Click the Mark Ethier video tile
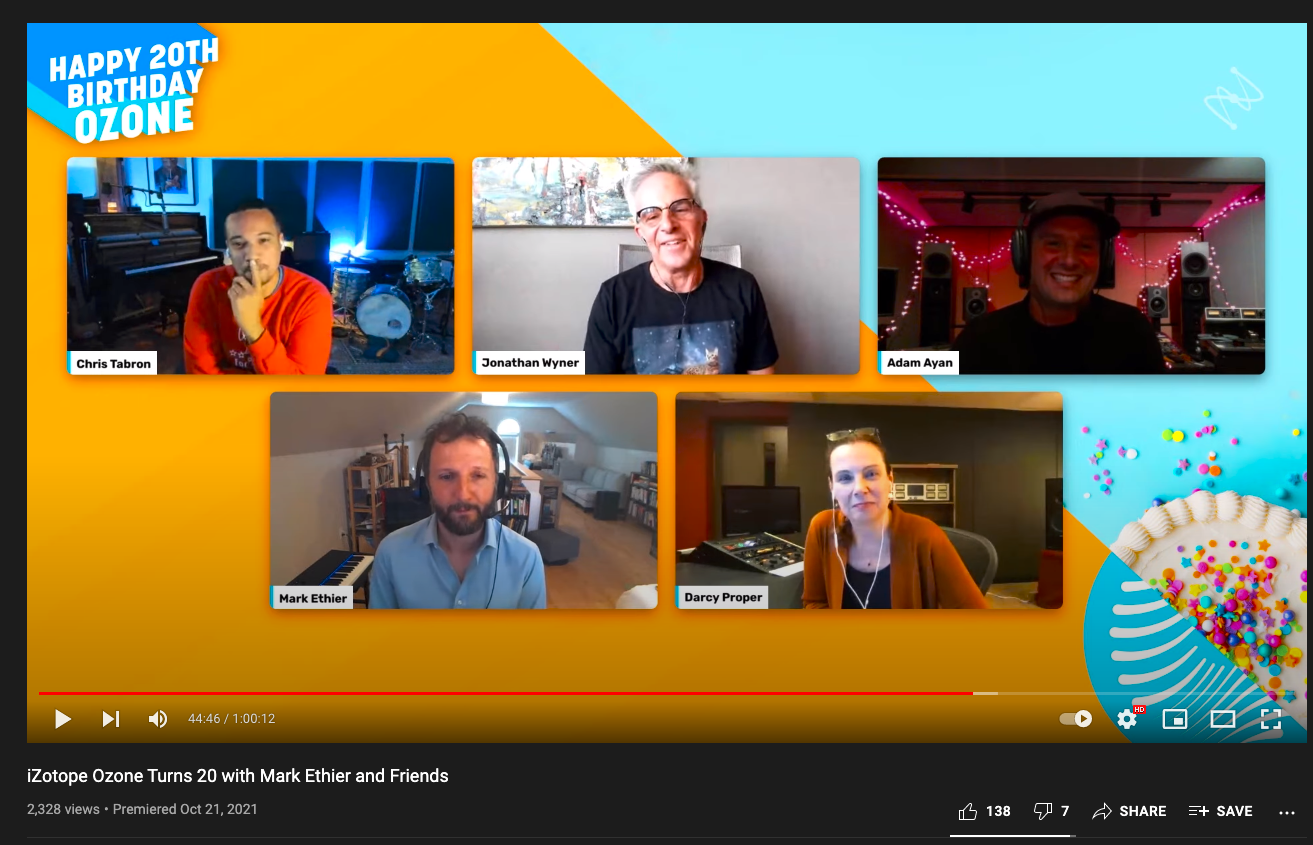The height and width of the screenshot is (845, 1313). coord(464,500)
